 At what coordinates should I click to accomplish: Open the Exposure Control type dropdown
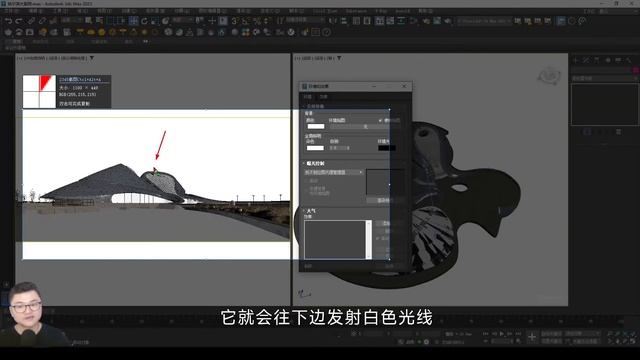334,172
